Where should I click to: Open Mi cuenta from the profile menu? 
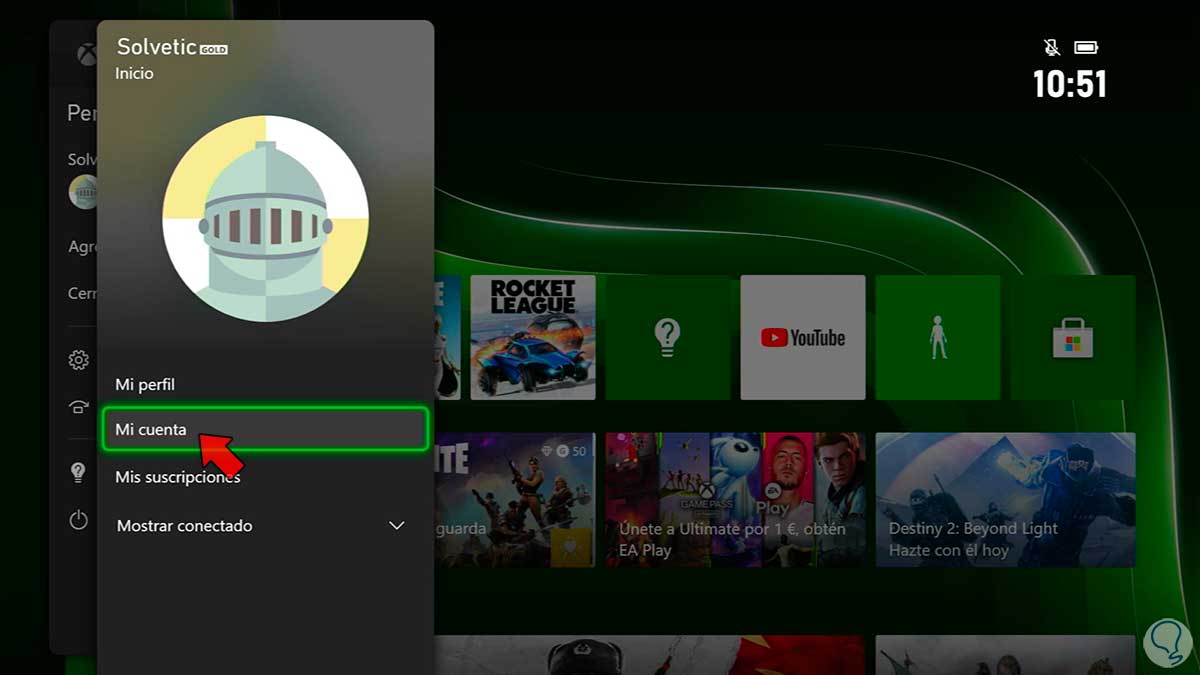(x=265, y=428)
